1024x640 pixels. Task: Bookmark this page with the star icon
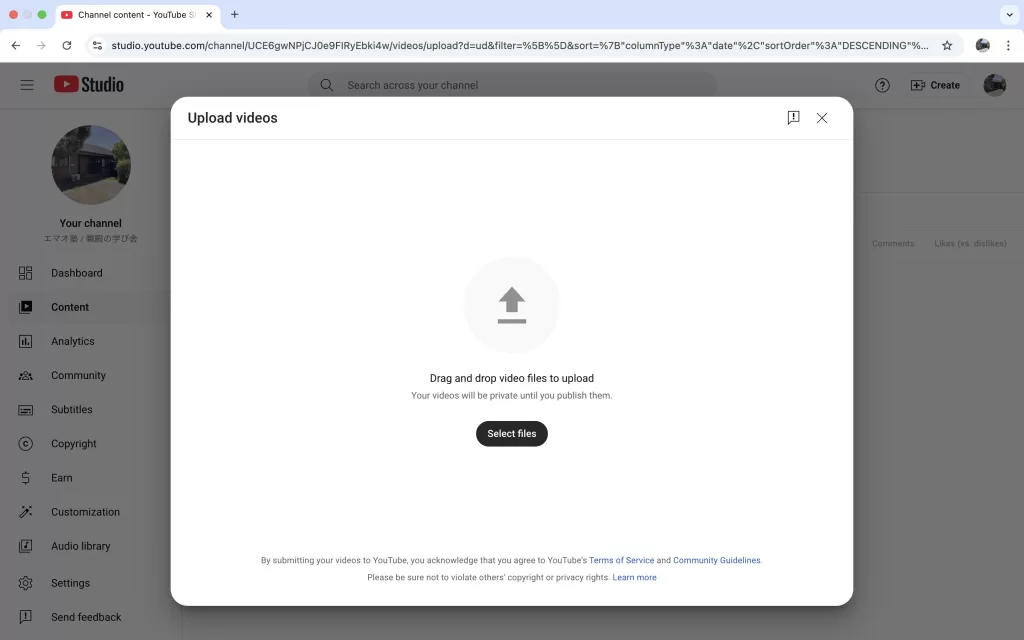(946, 45)
